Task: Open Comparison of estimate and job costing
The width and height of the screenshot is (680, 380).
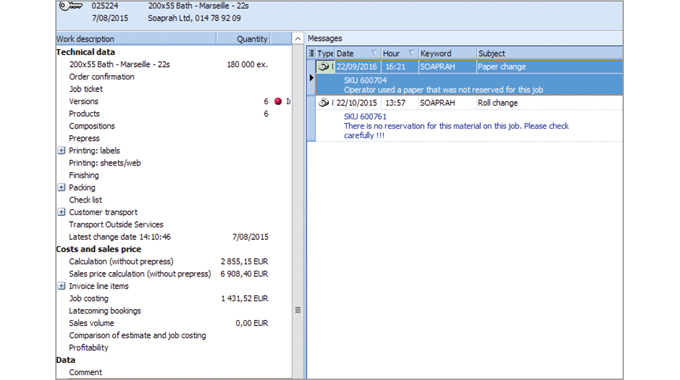Action: (137, 335)
